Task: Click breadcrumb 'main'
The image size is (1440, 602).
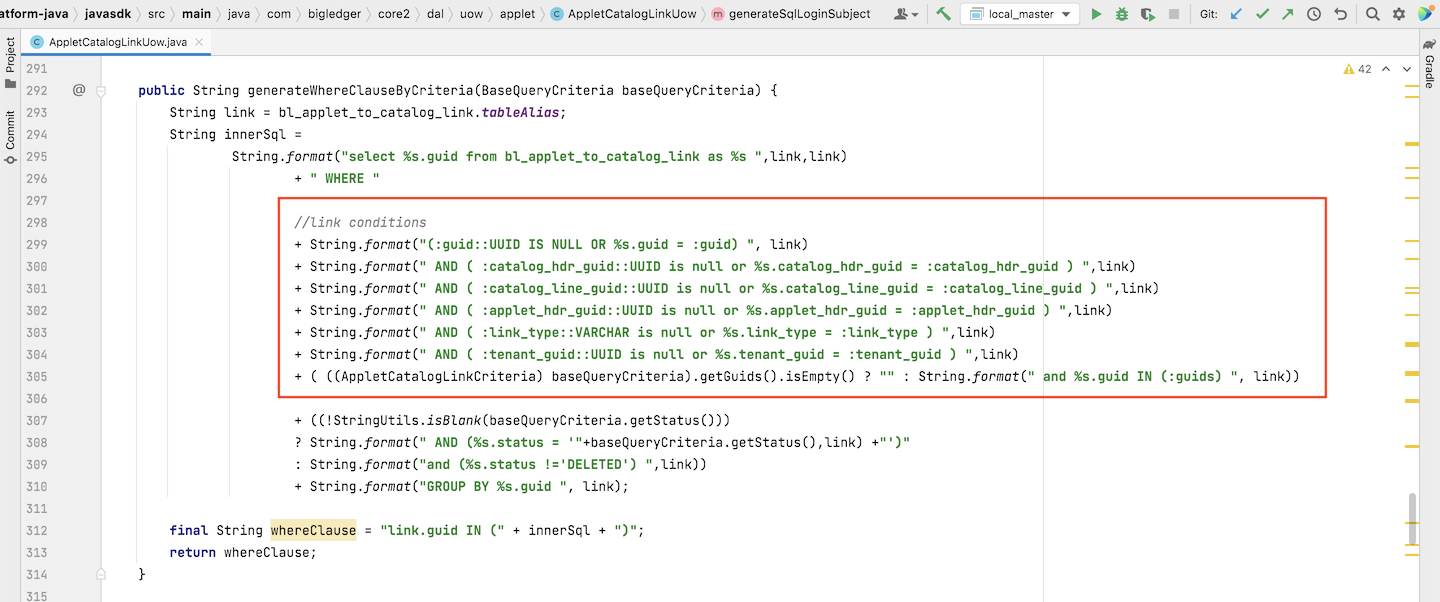Action: tap(196, 14)
